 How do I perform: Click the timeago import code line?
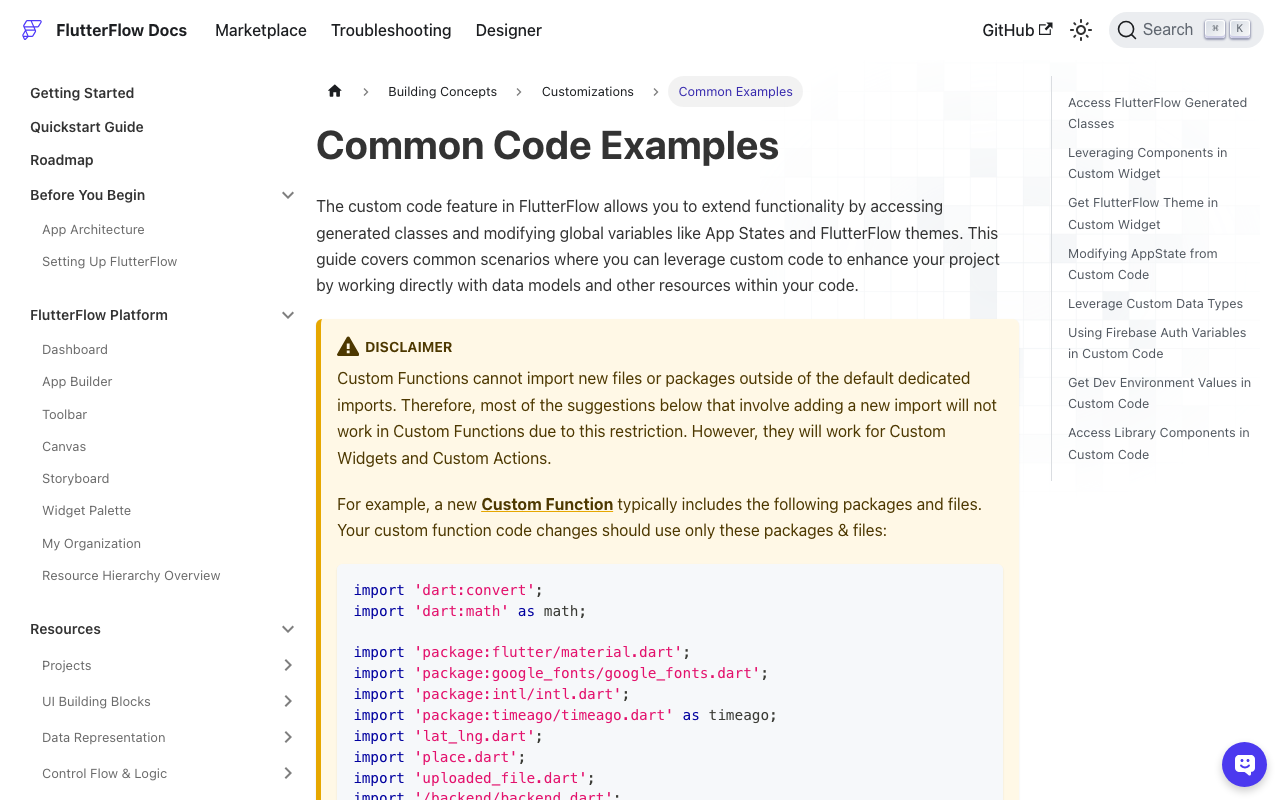565,715
